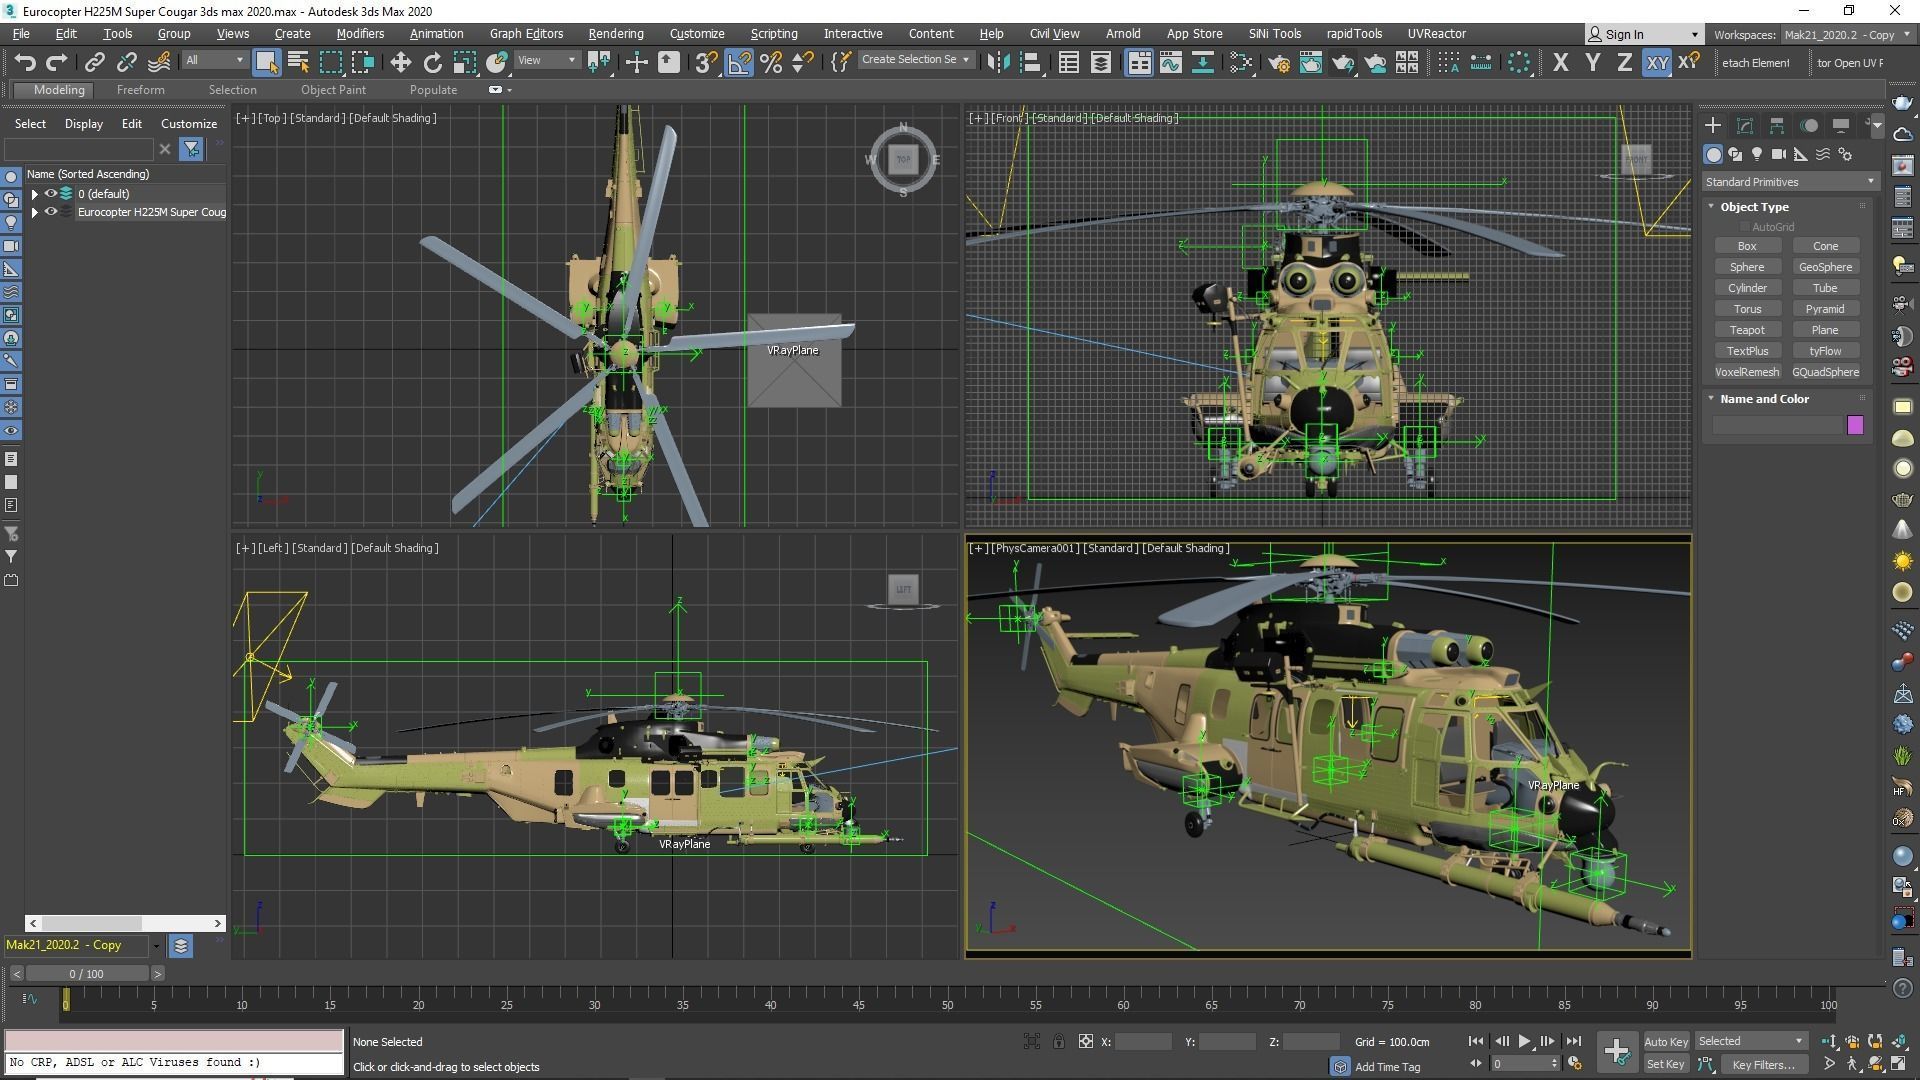The image size is (1920, 1080).
Task: Toggle the selection lock padlock icon
Action: click(x=1058, y=1042)
